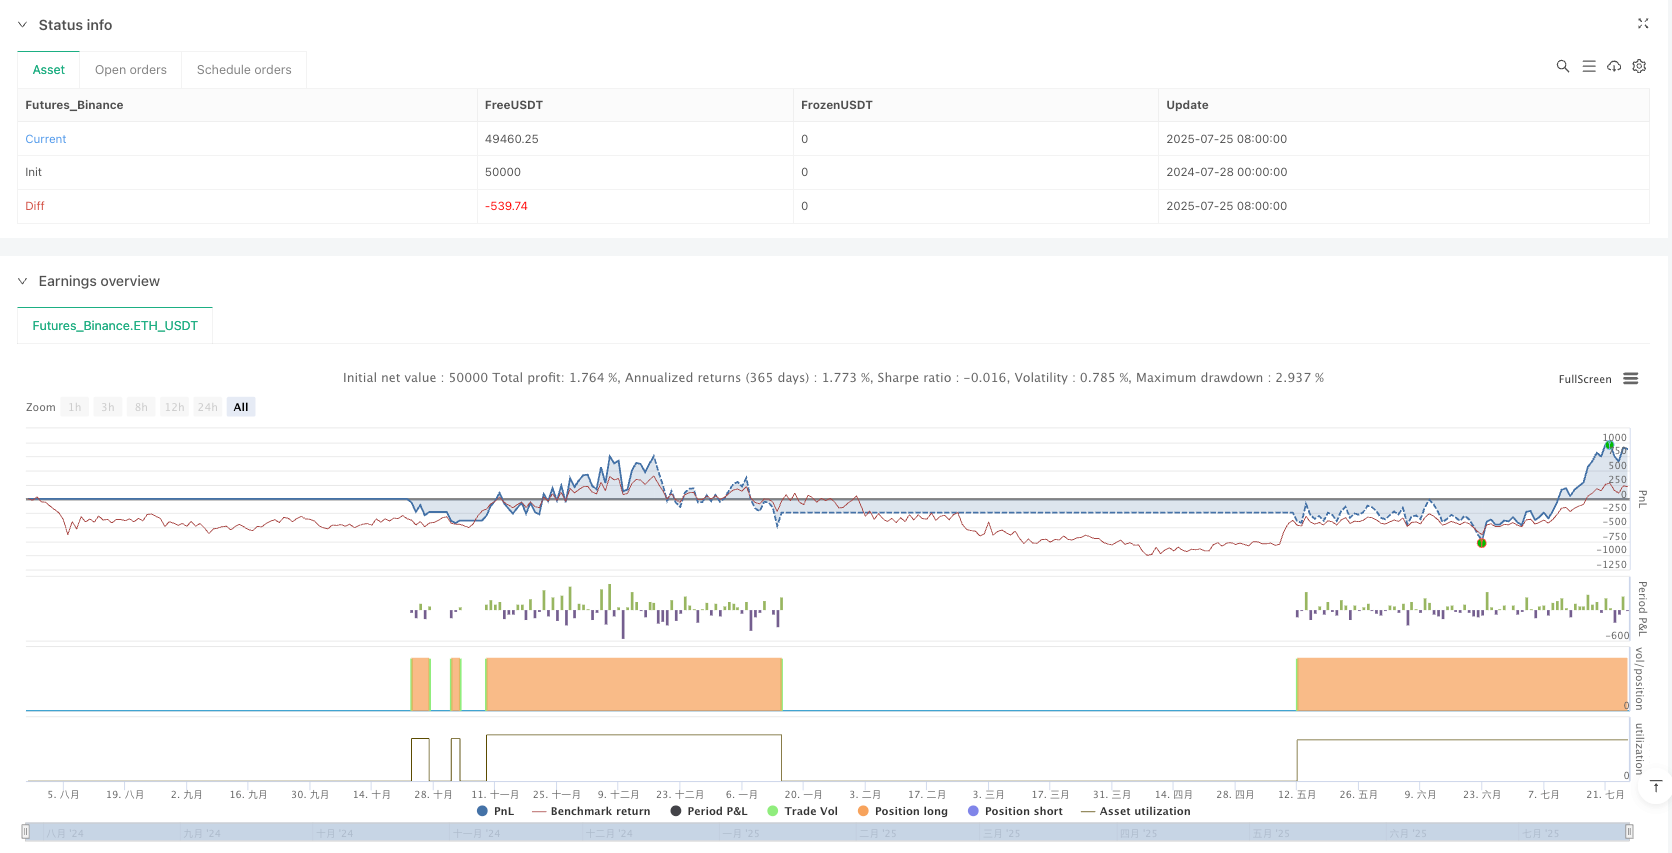Toggle Position long legend visibility
The width and height of the screenshot is (1672, 853).
click(901, 811)
